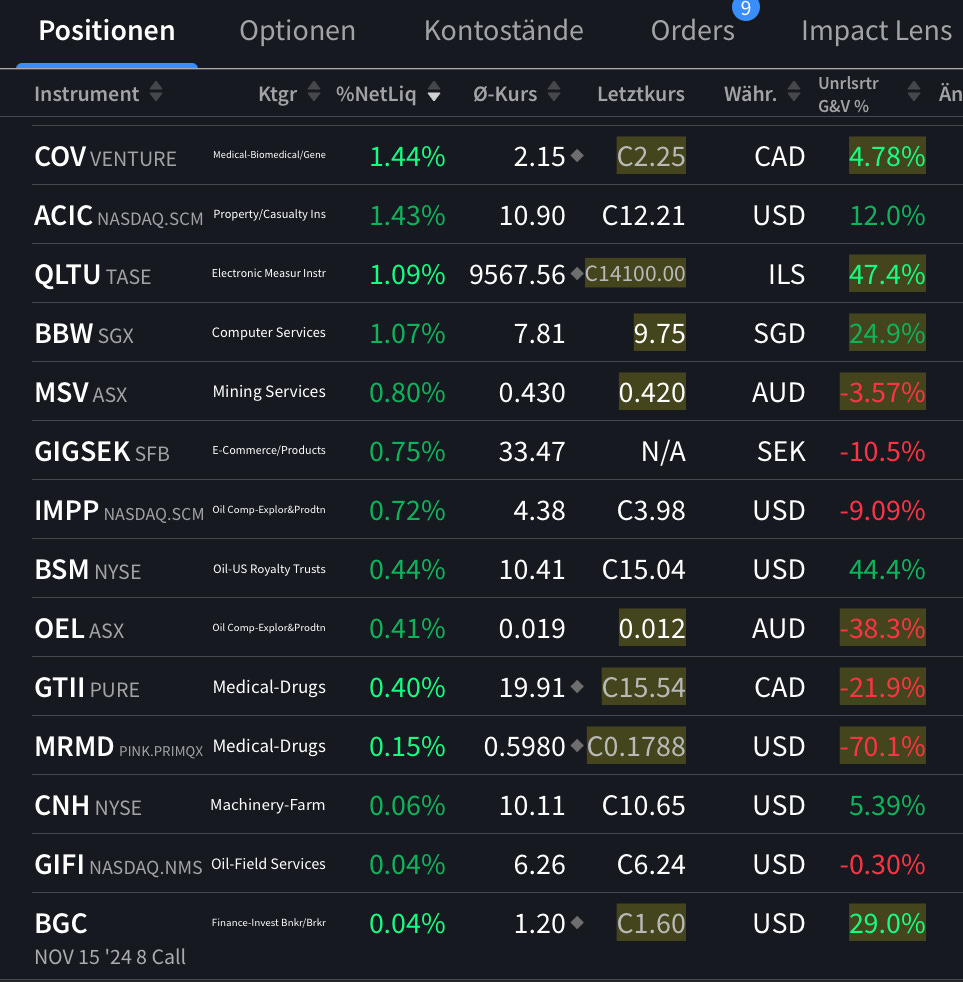Click the NOV 15 '24 8 Call label

[x=110, y=957]
